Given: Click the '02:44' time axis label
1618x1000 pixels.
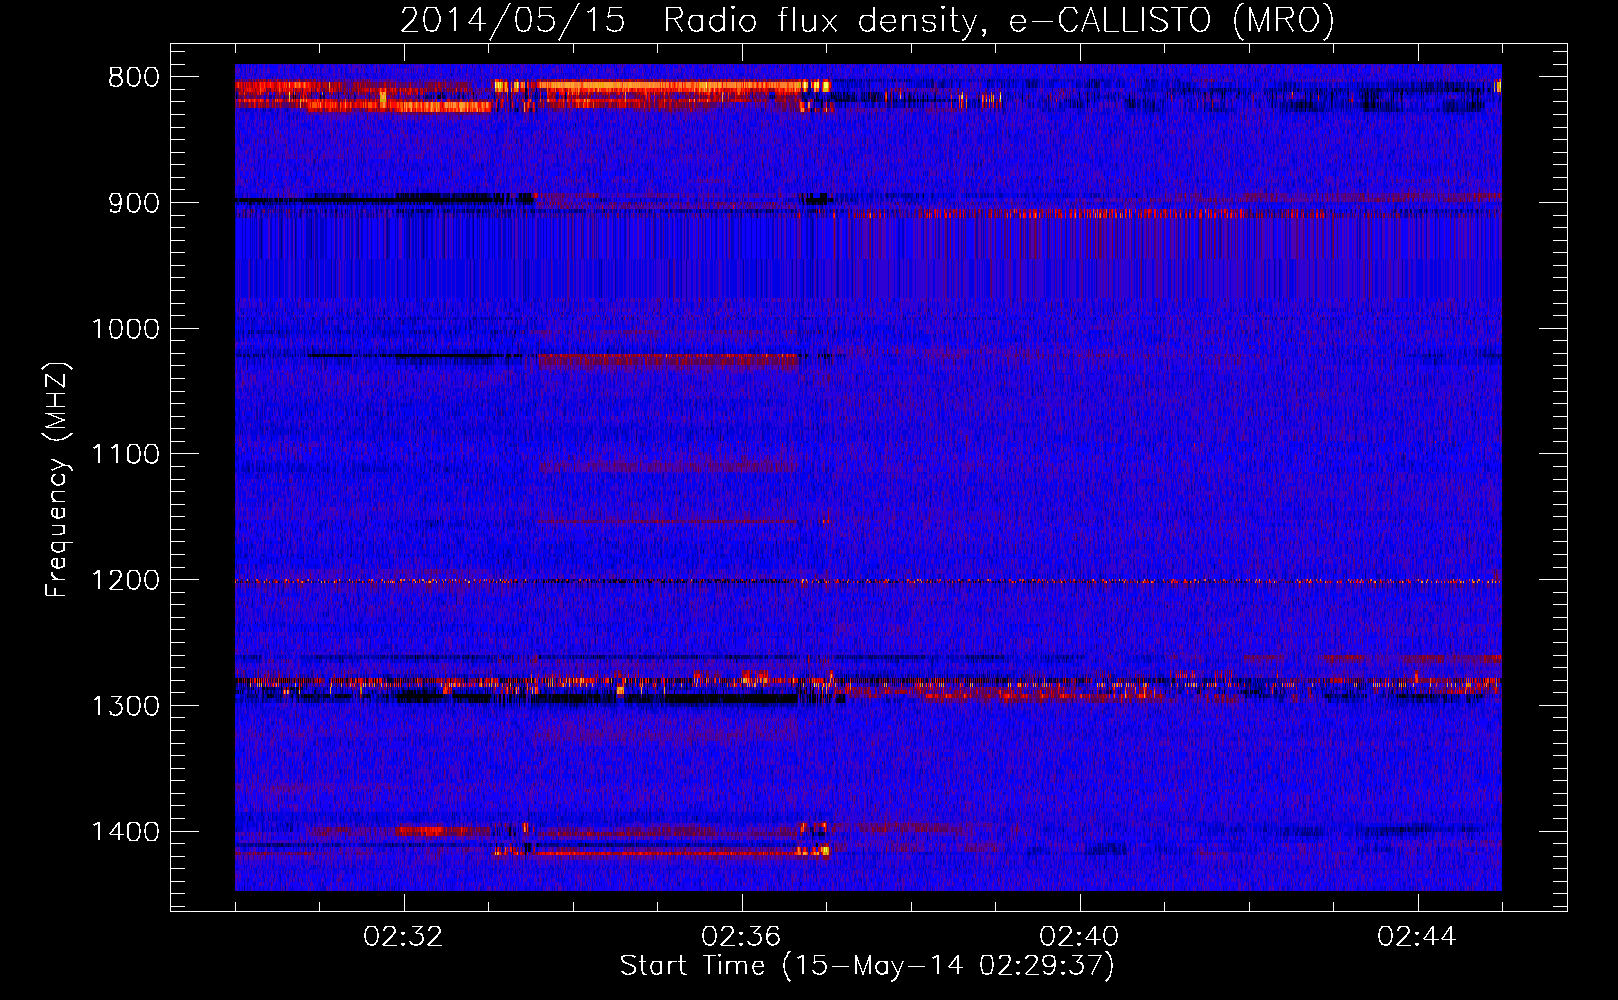Looking at the screenshot, I should [x=1417, y=937].
